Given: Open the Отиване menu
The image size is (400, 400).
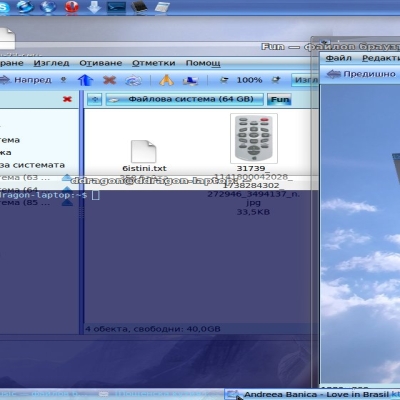Looking at the screenshot, I should 101,63.
